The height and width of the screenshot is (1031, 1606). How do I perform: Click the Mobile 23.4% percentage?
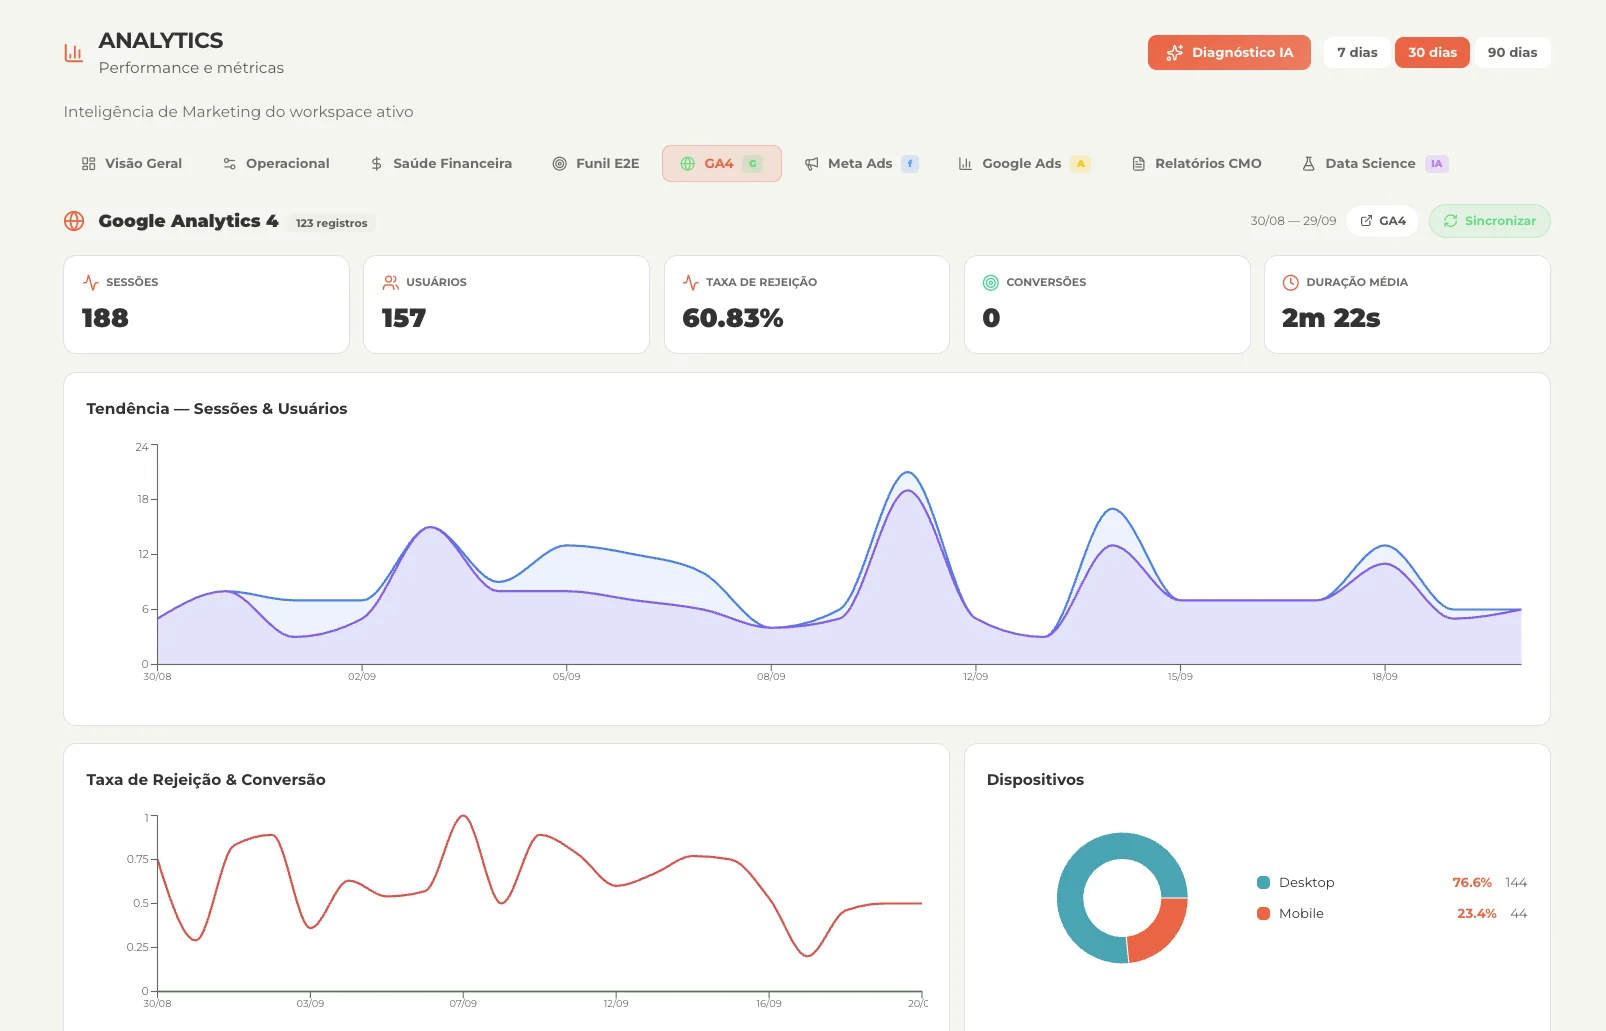[x=1477, y=913]
